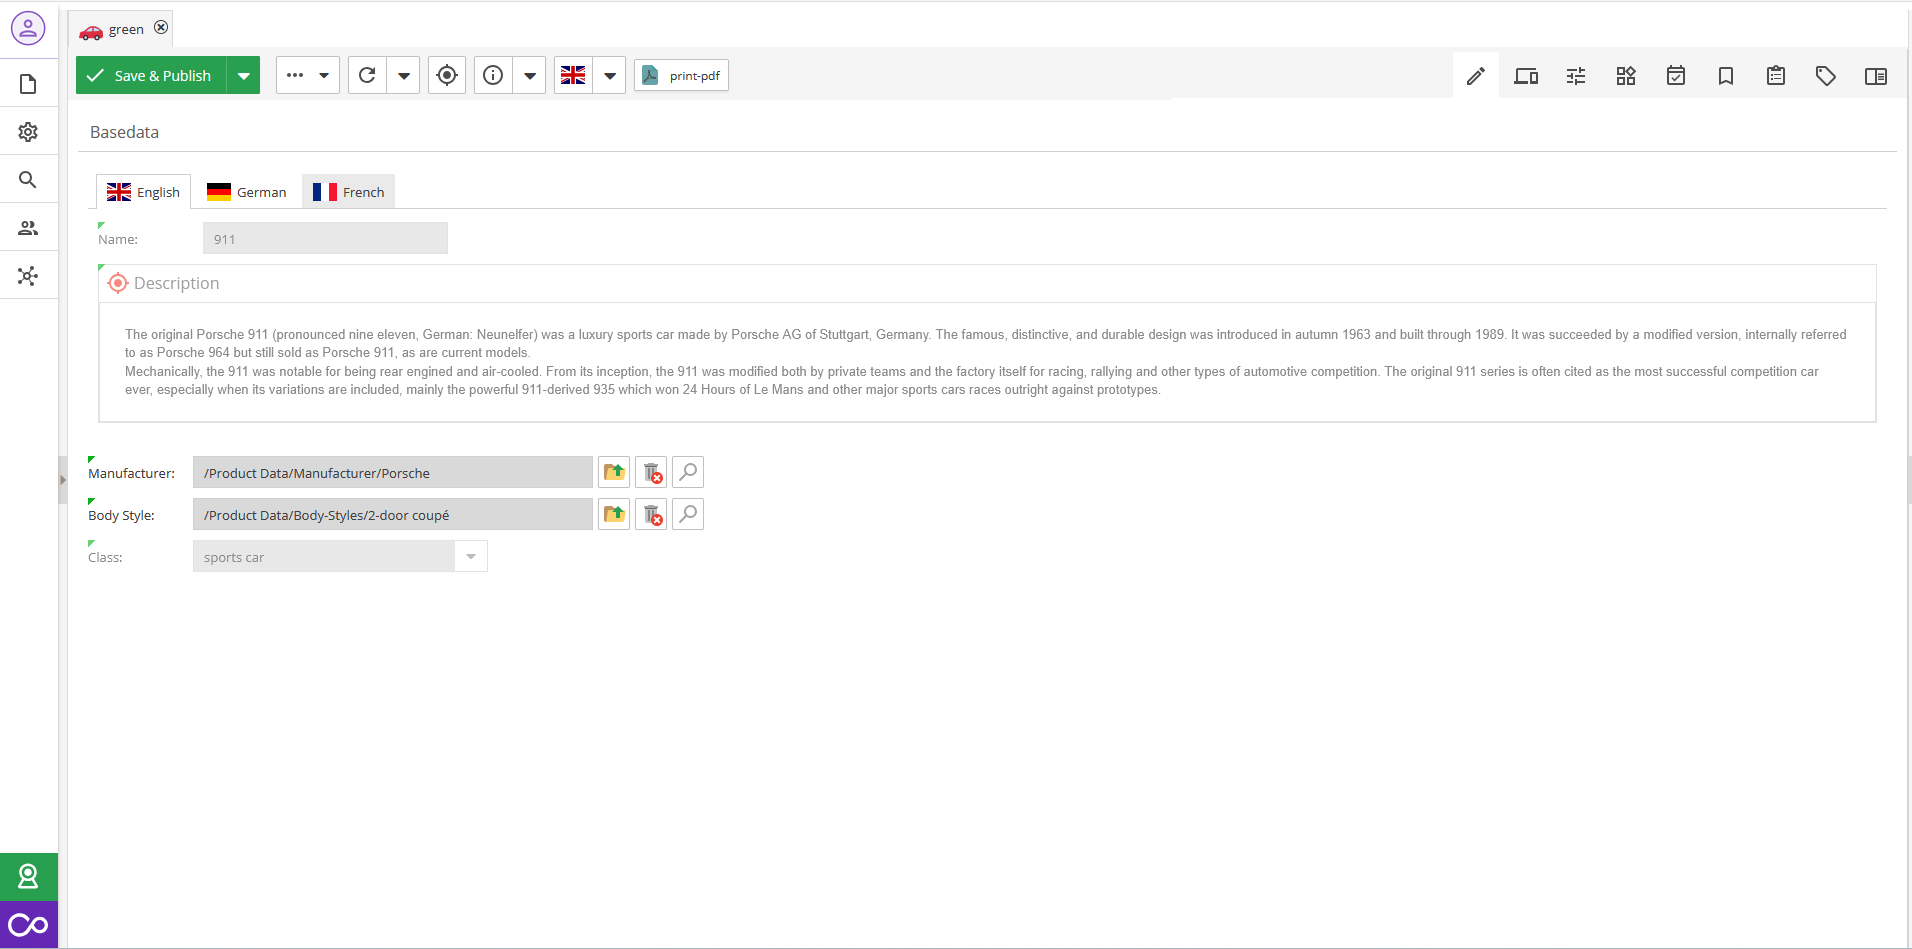
Task: Expand the language flag dropdown arrow
Action: point(609,76)
